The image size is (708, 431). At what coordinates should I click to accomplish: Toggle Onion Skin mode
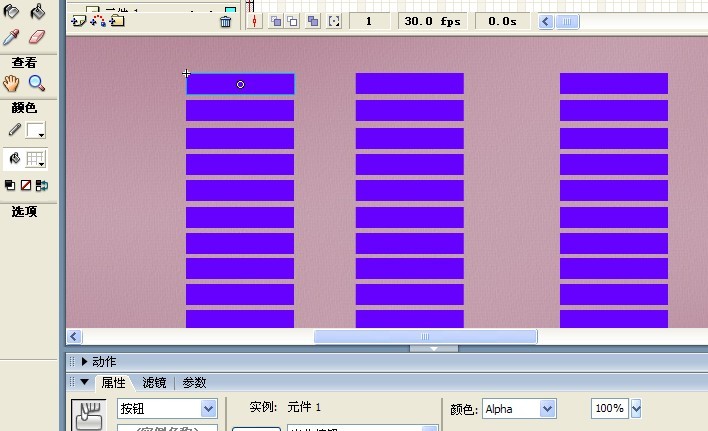click(x=276, y=21)
